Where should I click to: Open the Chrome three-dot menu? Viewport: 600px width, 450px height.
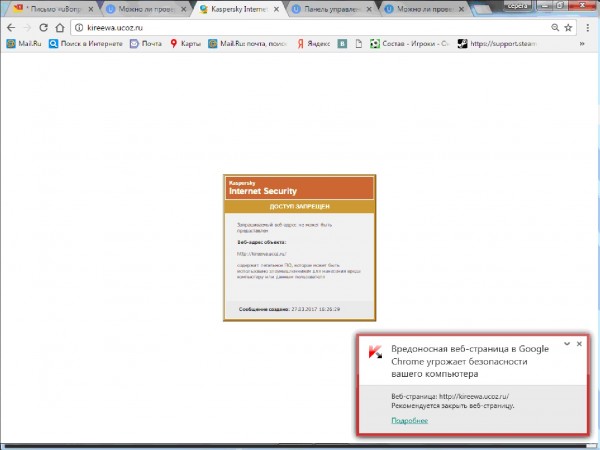pyautogui.click(x=587, y=28)
